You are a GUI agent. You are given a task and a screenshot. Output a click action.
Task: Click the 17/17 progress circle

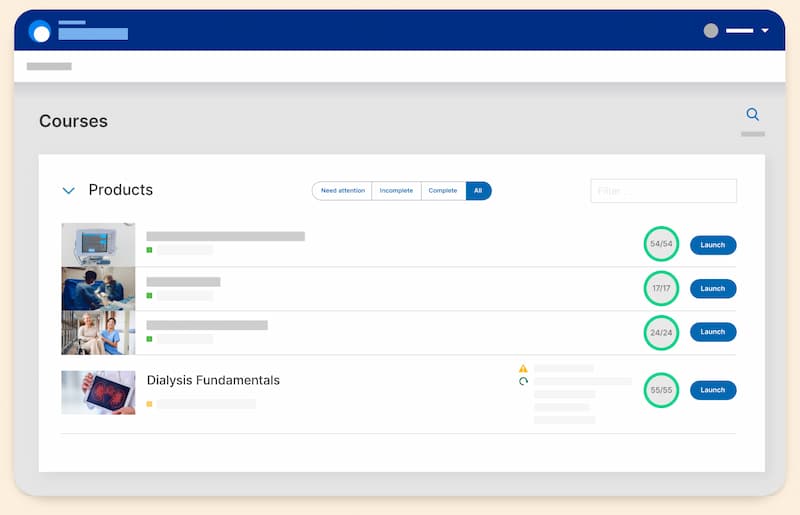[x=661, y=288]
